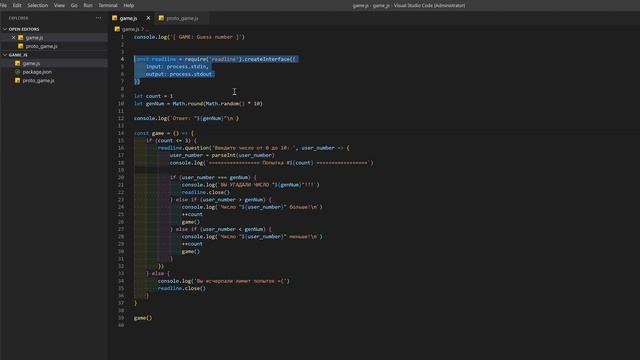Open the View menu
The height and width of the screenshot is (360, 640).
click(x=60, y=5)
